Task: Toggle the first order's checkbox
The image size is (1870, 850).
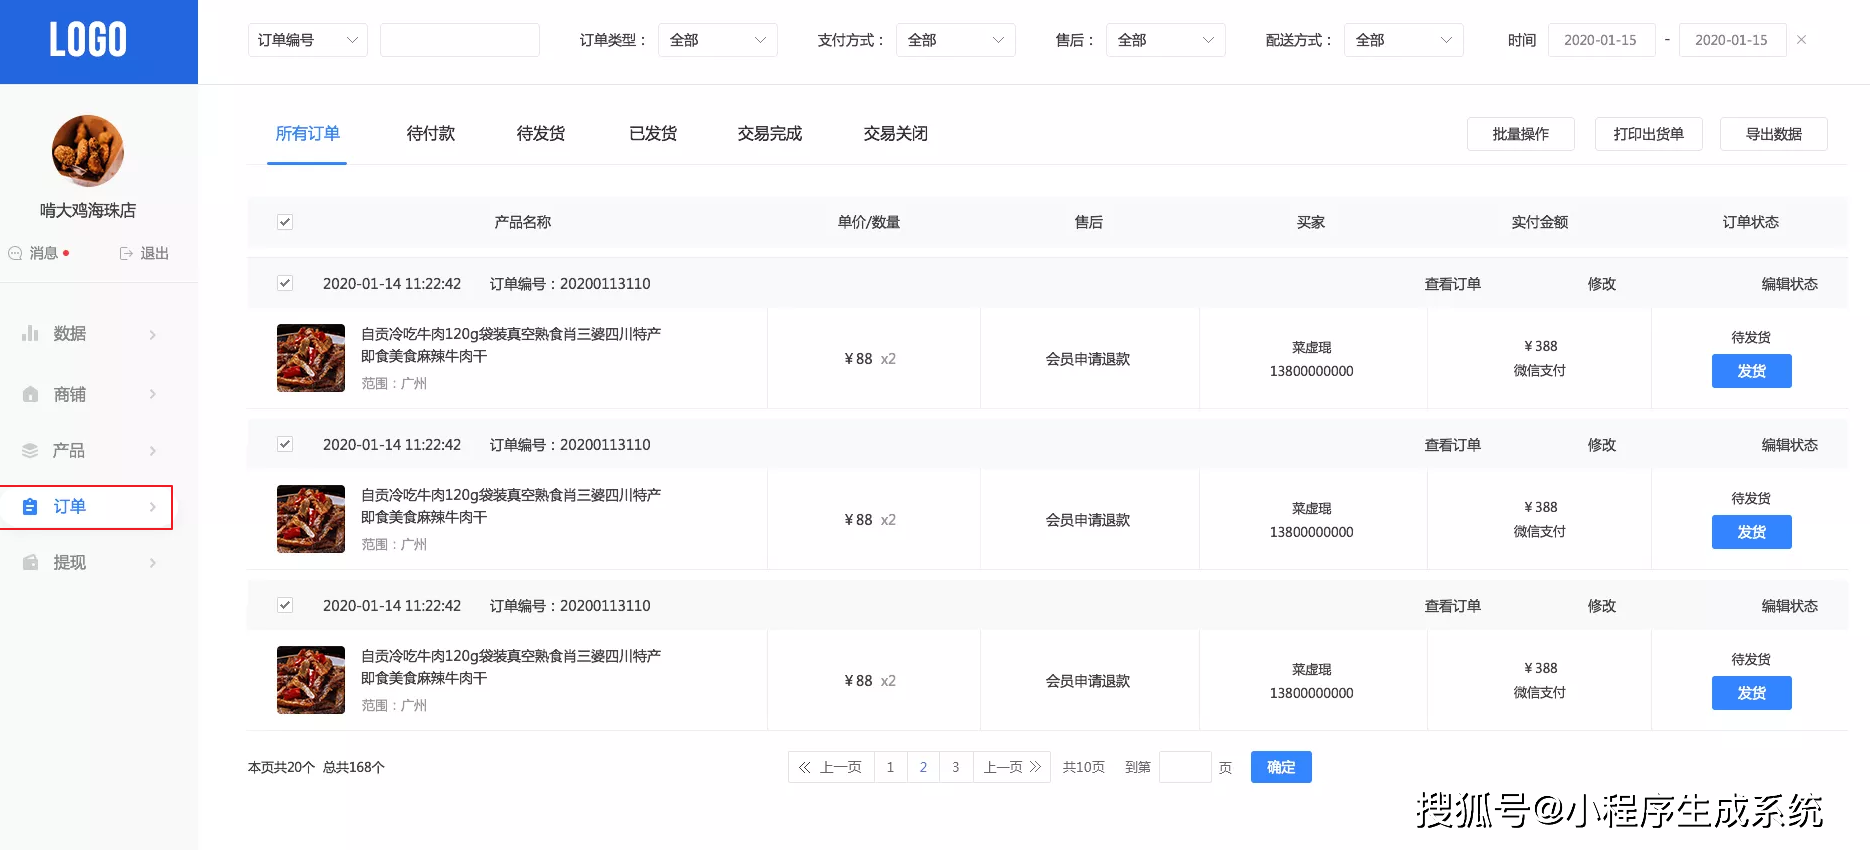Action: point(285,283)
